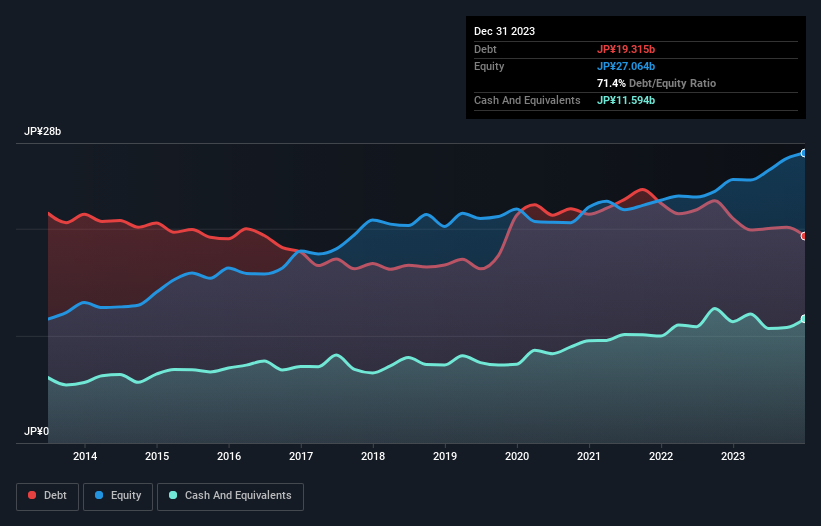Click the 2014 x-axis label
This screenshot has width=821, height=526.
pos(85,456)
